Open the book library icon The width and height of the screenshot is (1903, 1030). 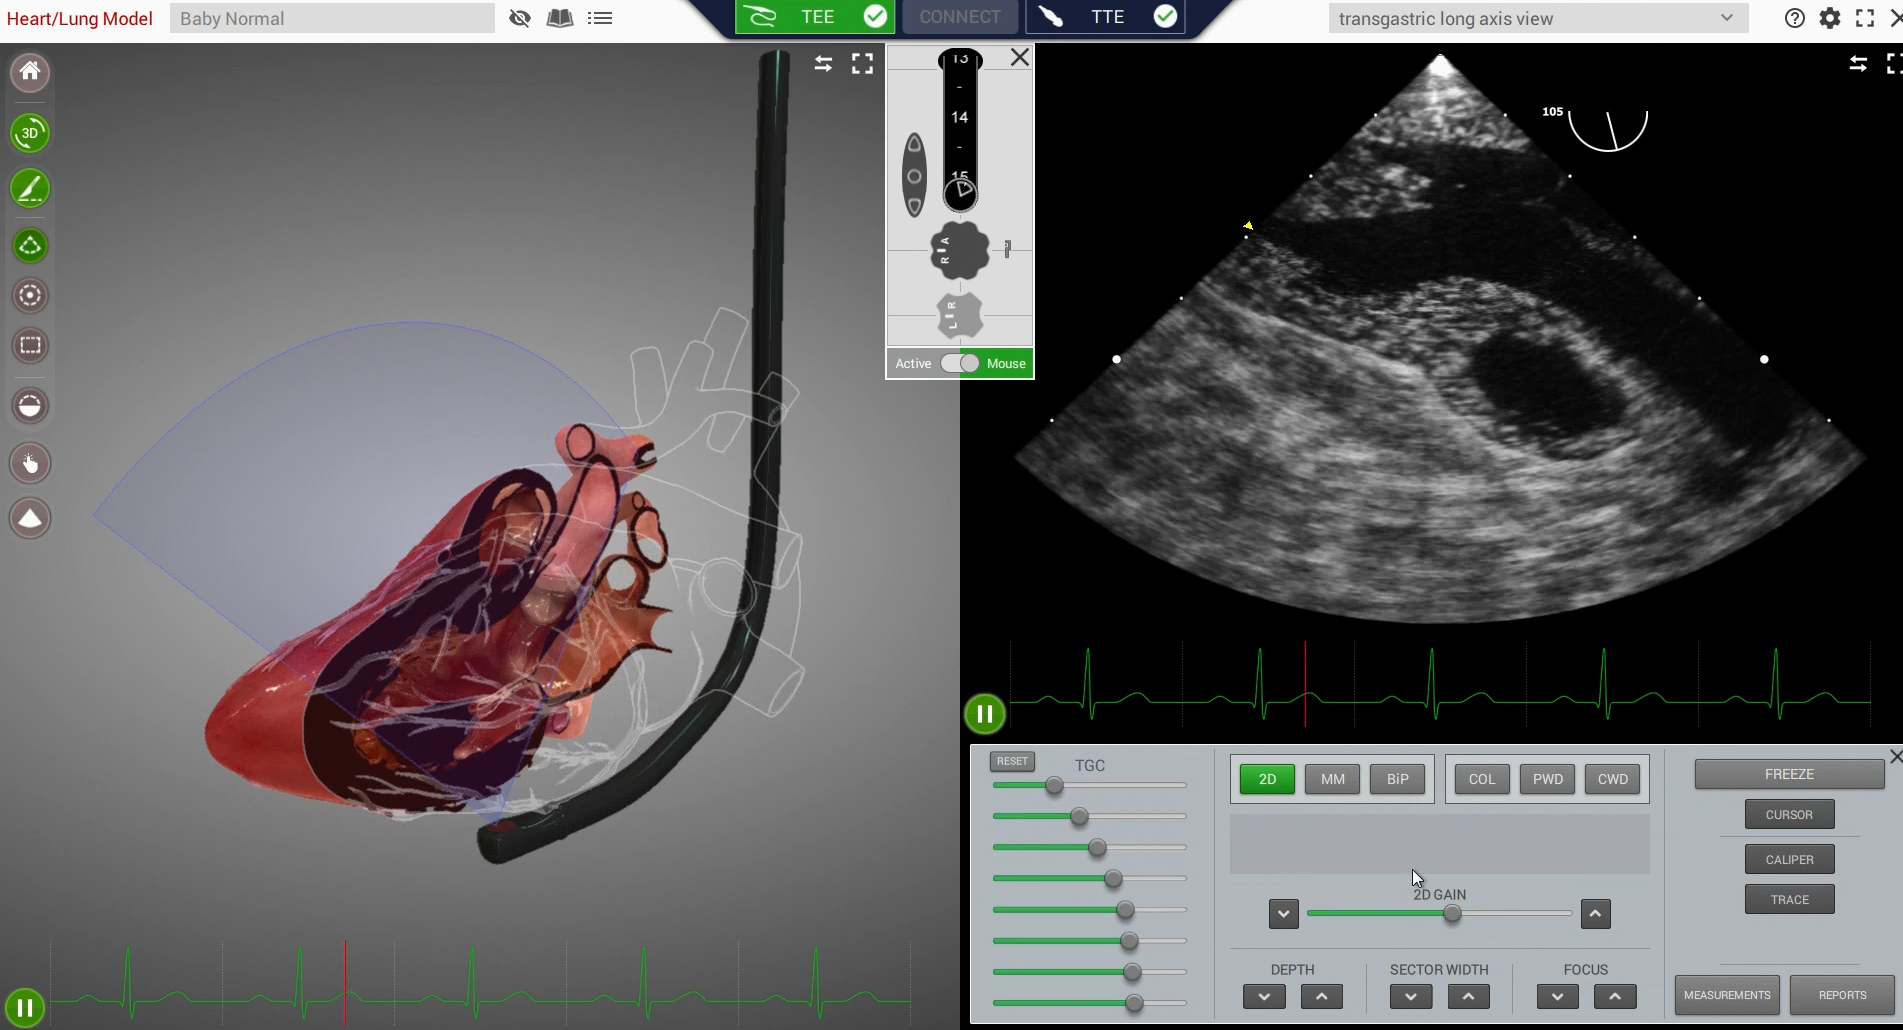click(560, 18)
